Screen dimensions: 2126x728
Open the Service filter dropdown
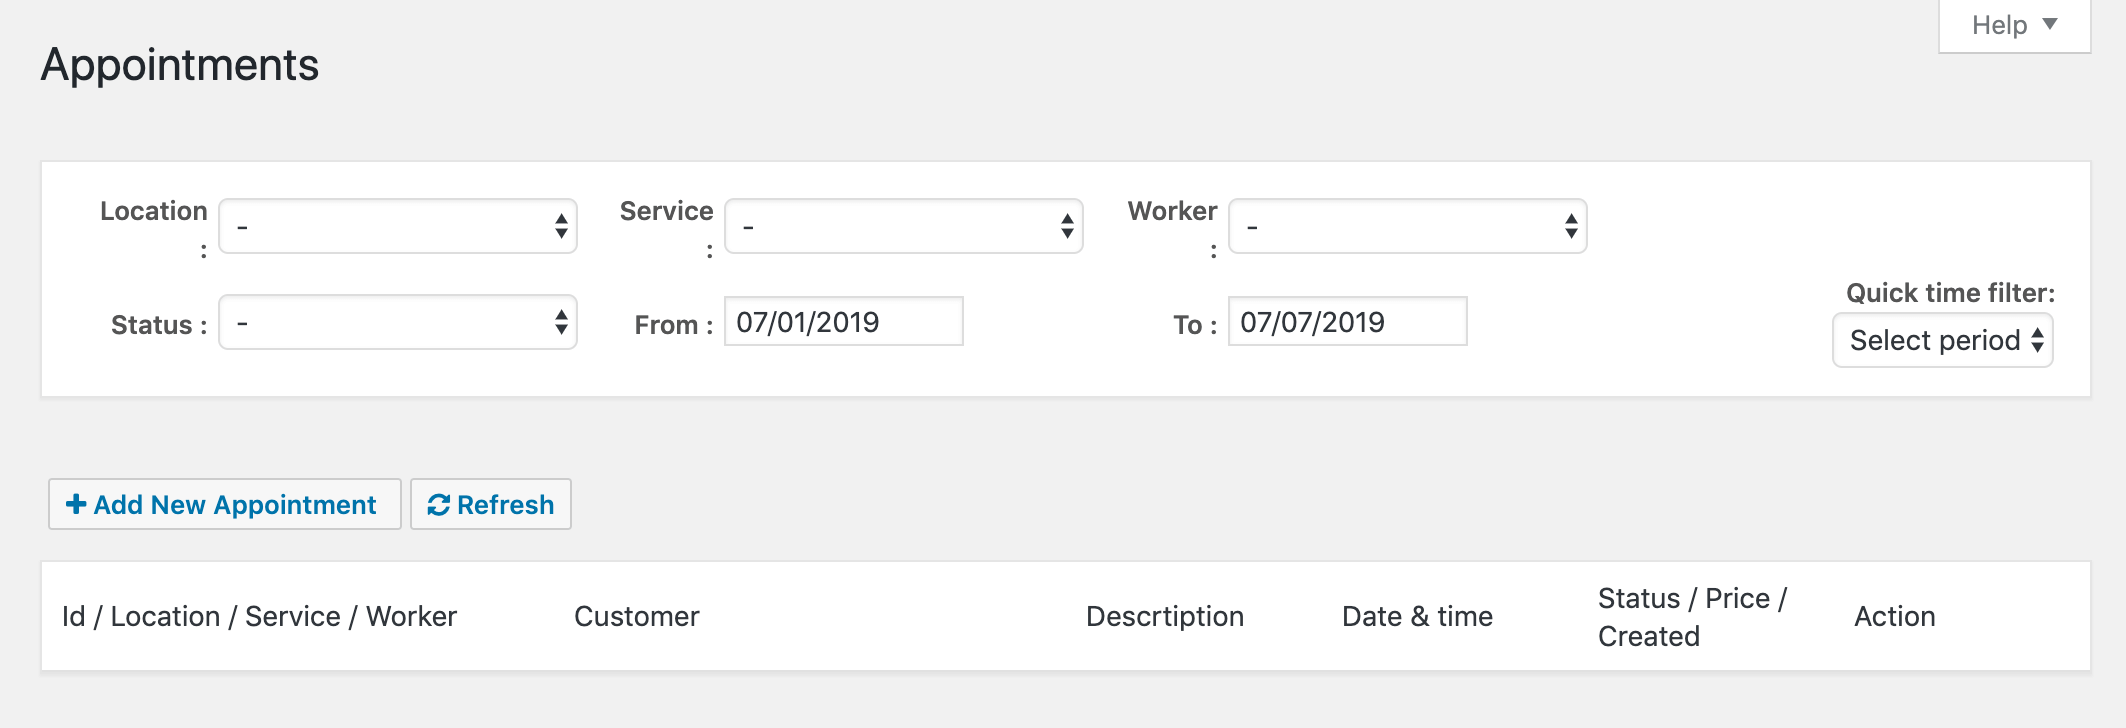pos(902,227)
